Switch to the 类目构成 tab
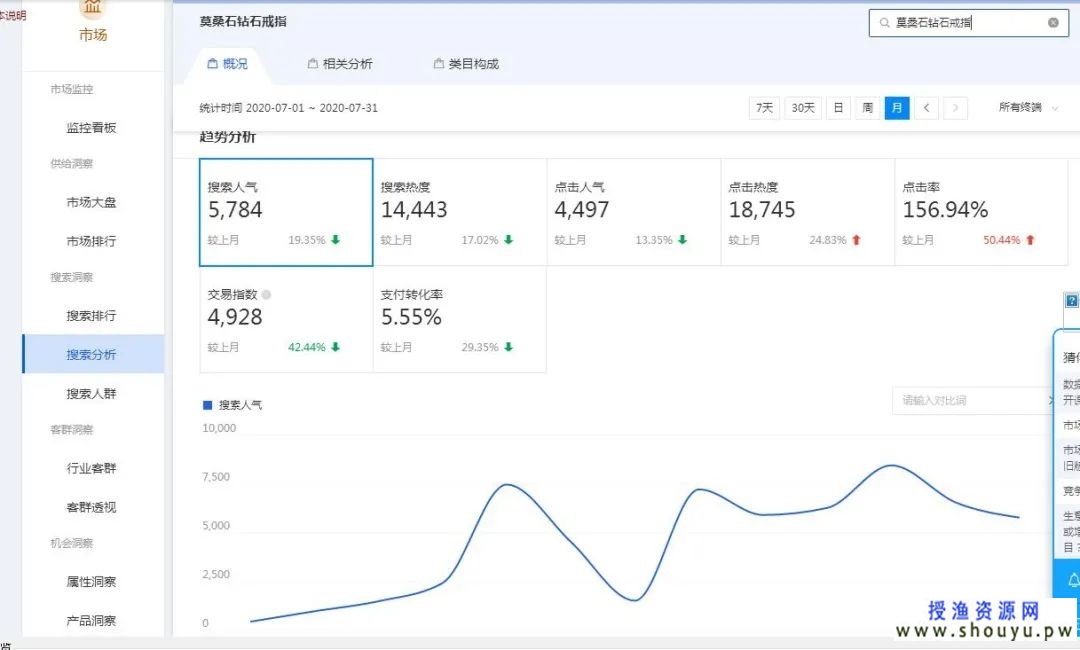The width and height of the screenshot is (1080, 650). pyautogui.click(x=465, y=64)
